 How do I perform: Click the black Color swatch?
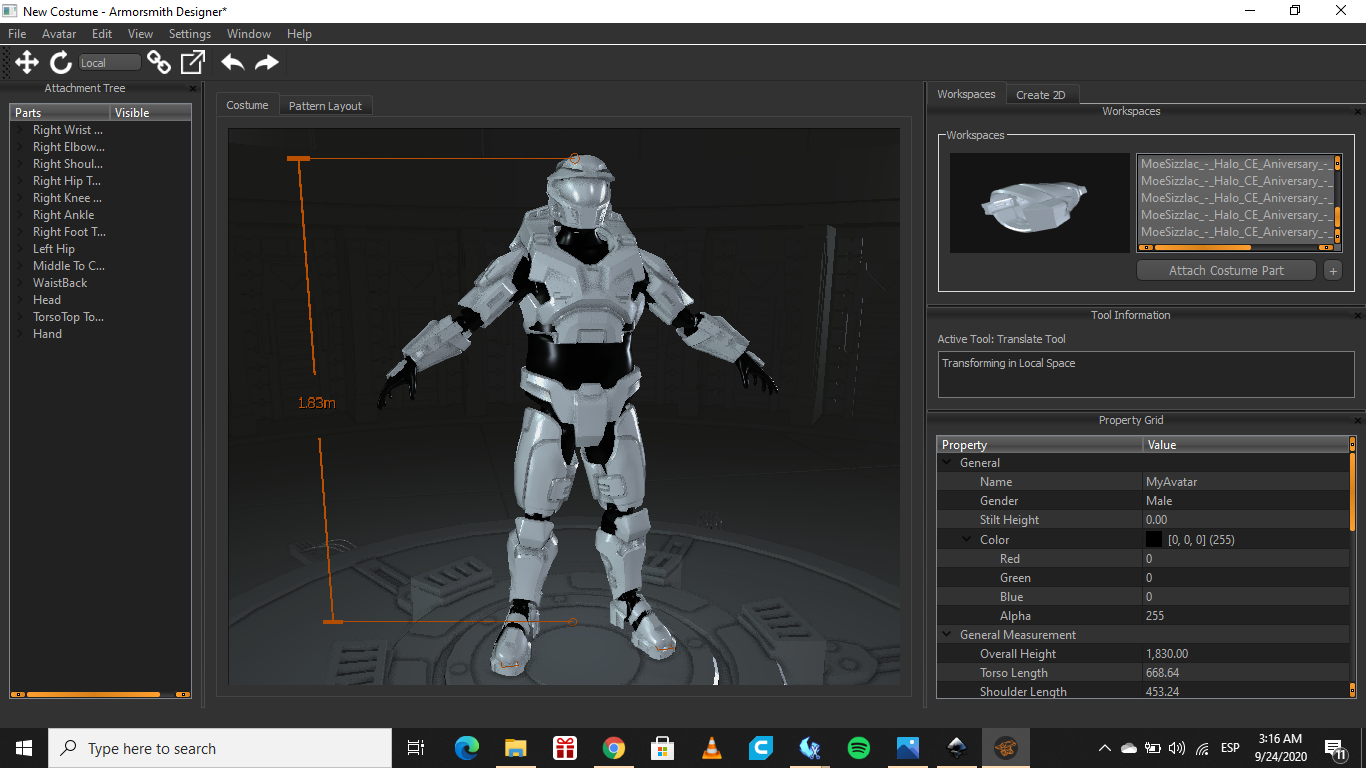click(x=1154, y=540)
